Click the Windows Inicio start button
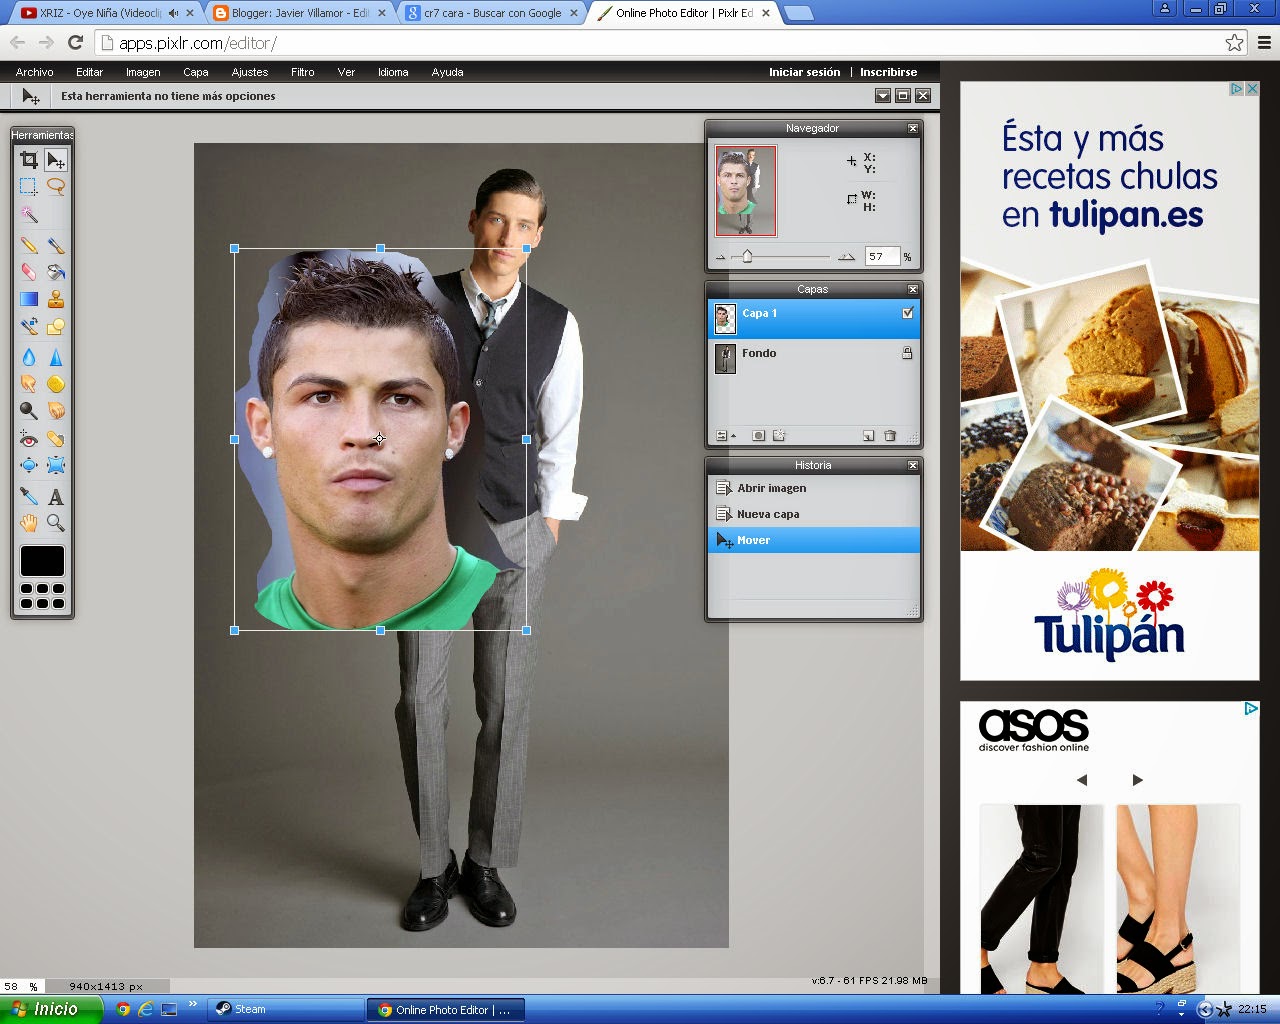This screenshot has height=1024, width=1280. 50,1009
